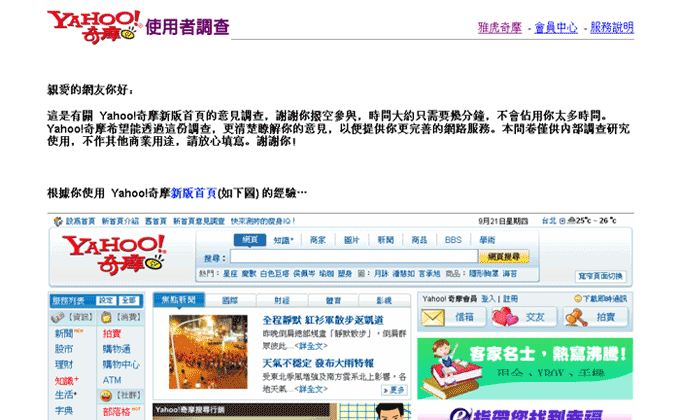
Task: Click the newspaper icon next to 【資訊】
Action: coord(57,318)
